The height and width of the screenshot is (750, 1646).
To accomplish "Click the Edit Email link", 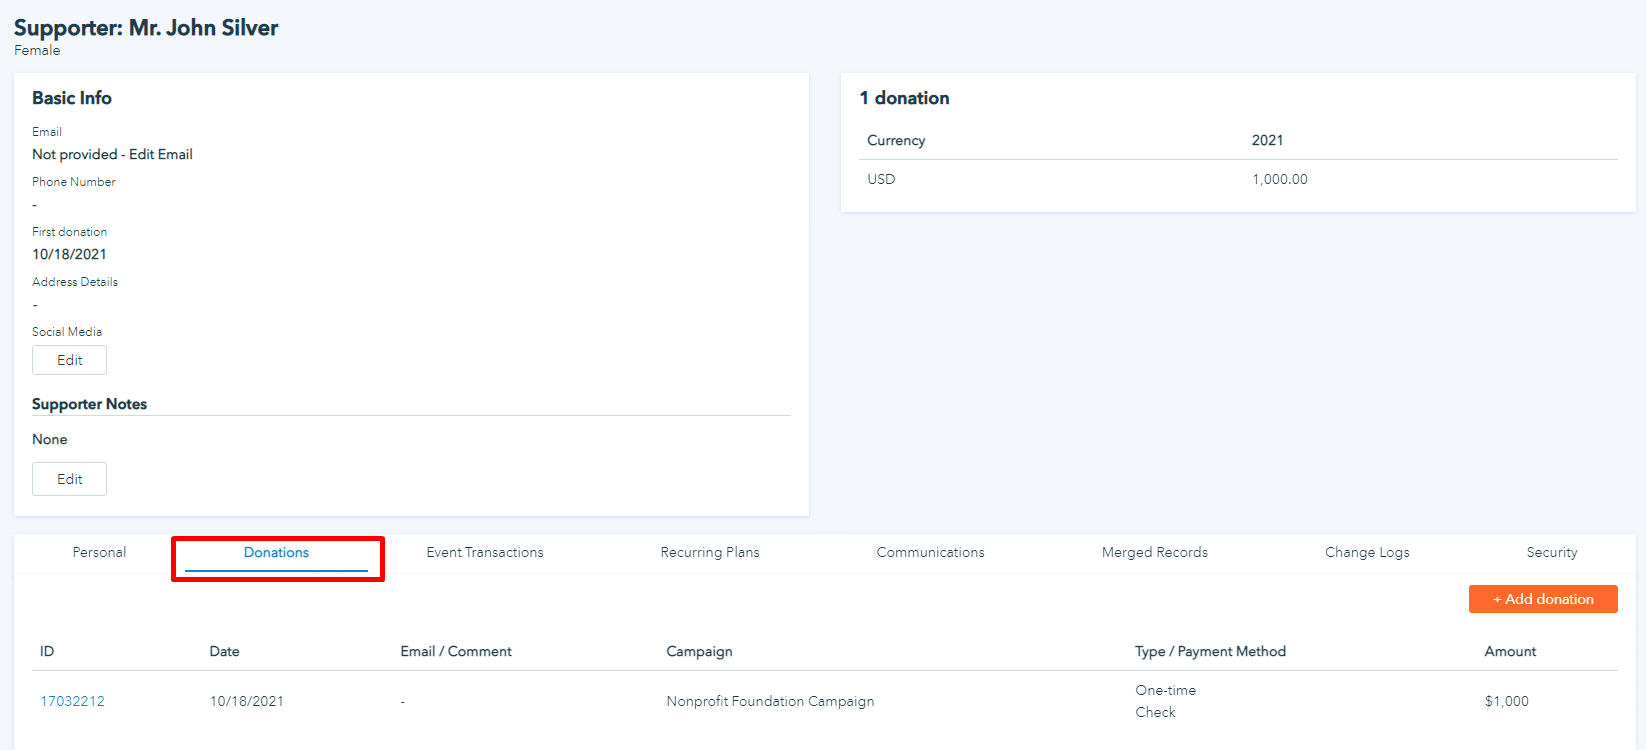I will (161, 154).
